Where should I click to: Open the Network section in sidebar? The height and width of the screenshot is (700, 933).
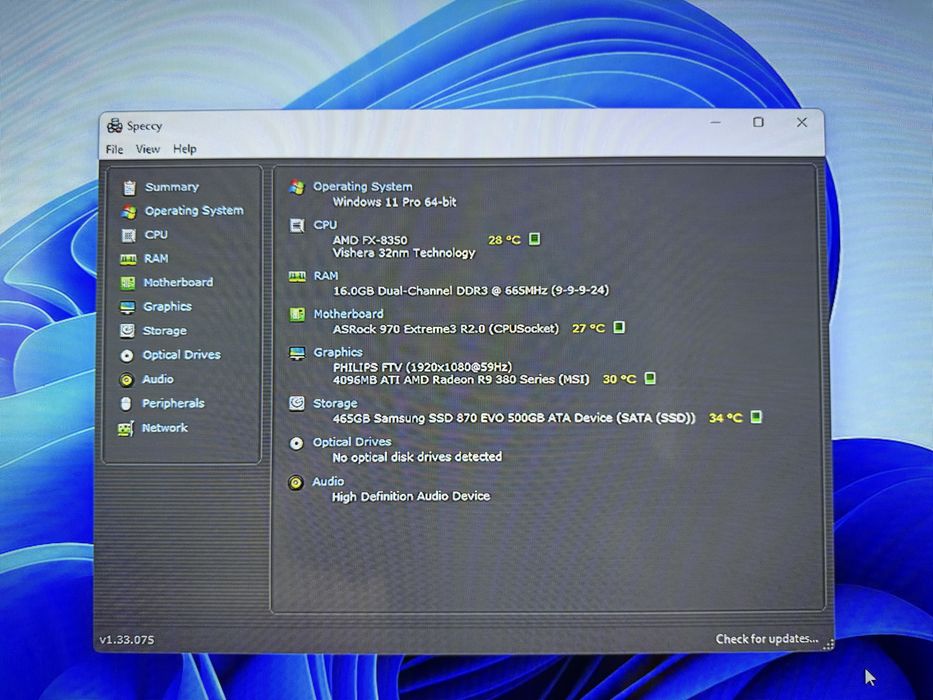click(x=164, y=428)
